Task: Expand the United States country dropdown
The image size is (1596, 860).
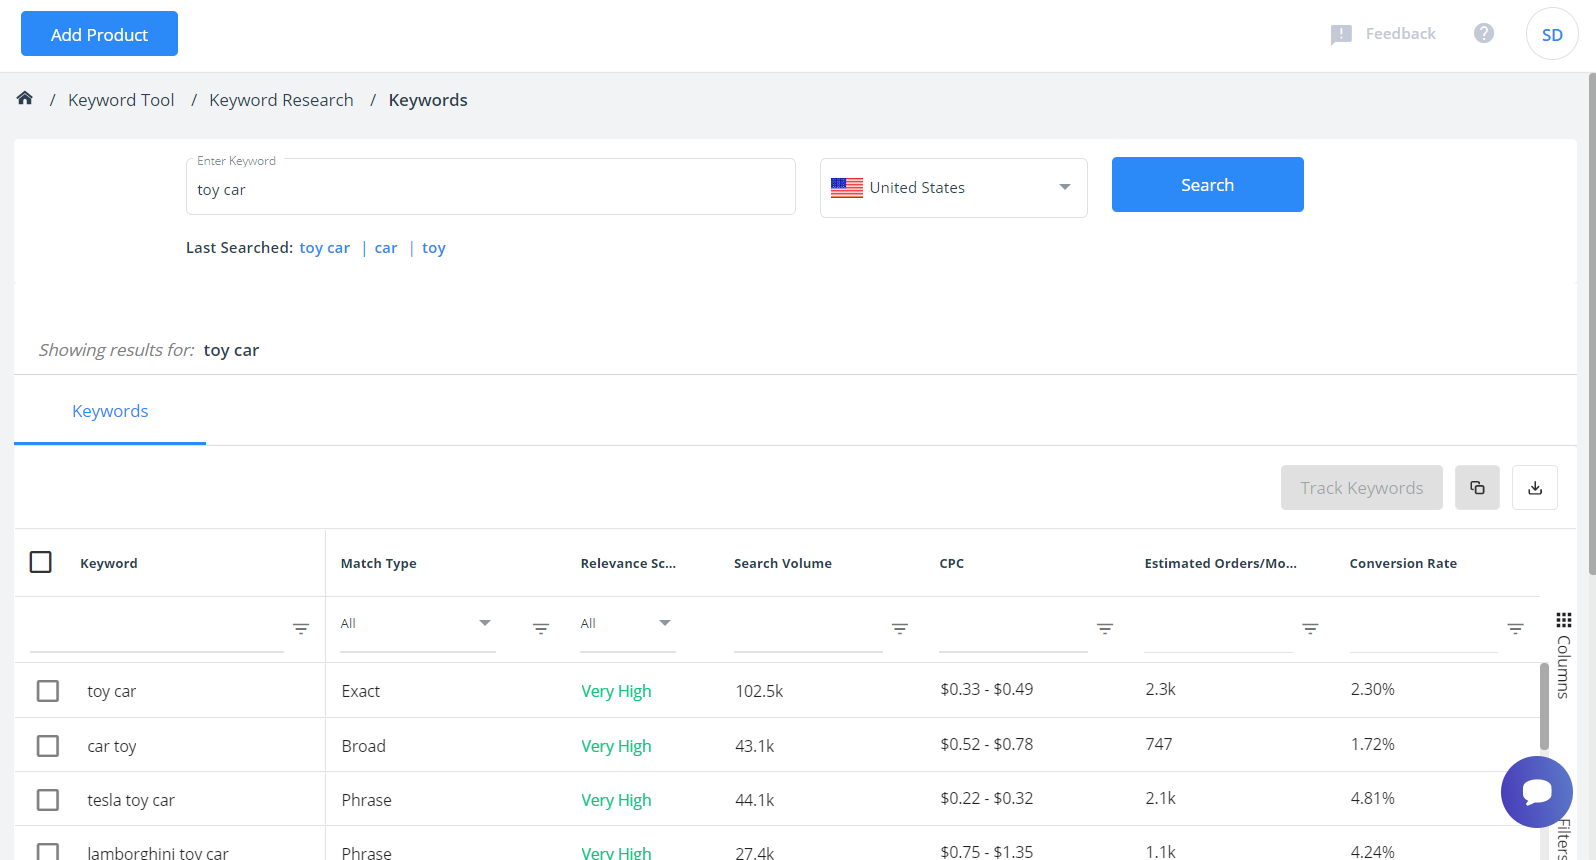Action: tap(954, 188)
